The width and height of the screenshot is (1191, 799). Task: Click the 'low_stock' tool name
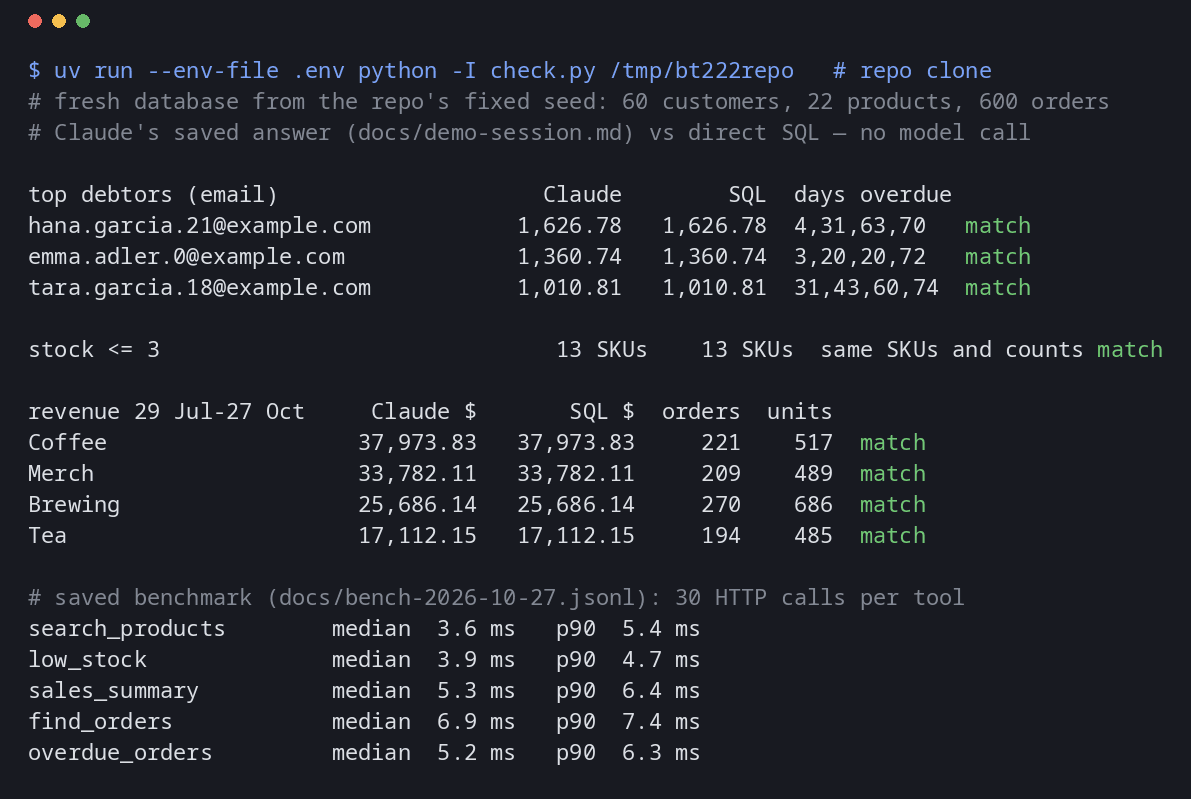pyautogui.click(x=87, y=661)
